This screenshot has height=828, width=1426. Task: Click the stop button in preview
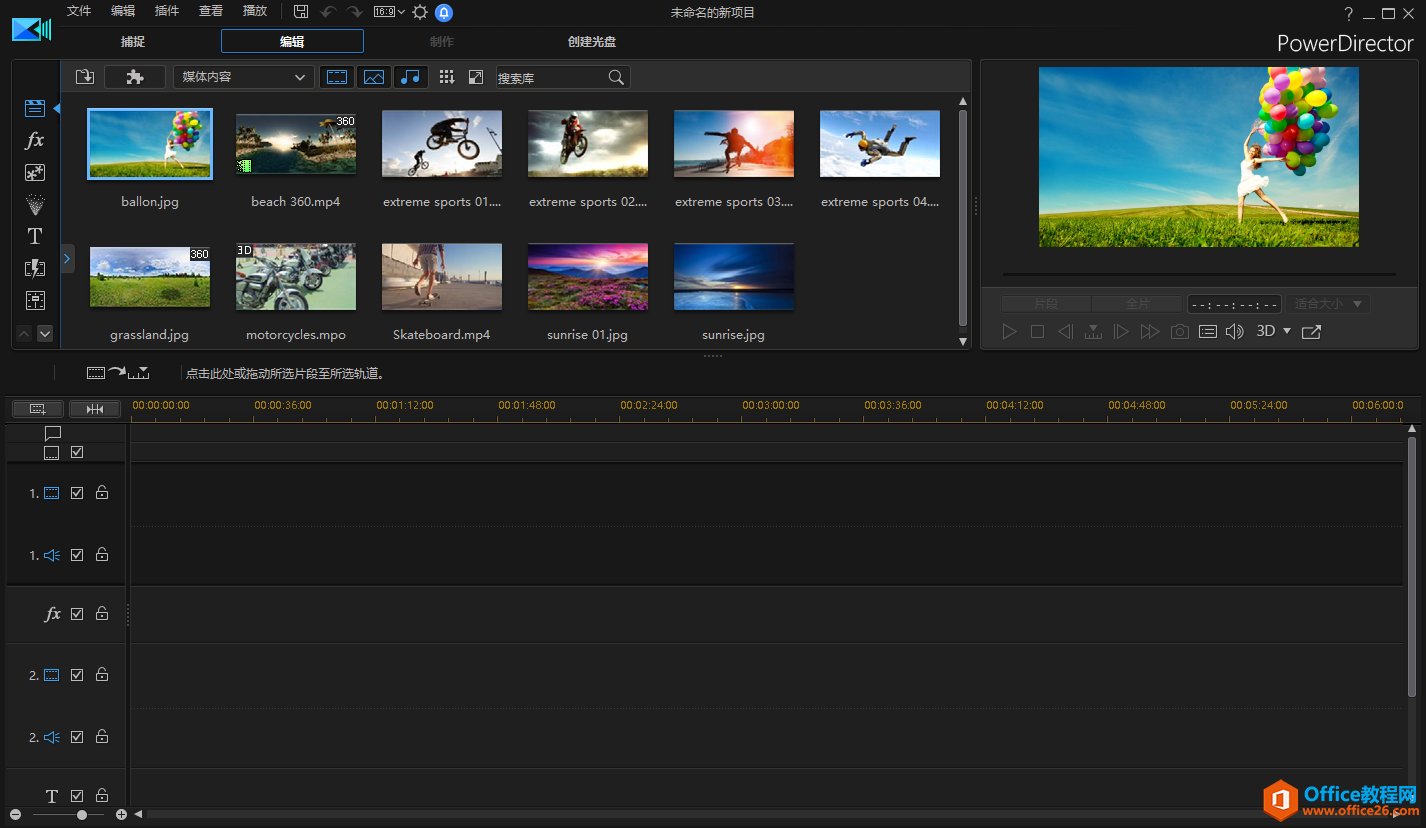point(1037,331)
